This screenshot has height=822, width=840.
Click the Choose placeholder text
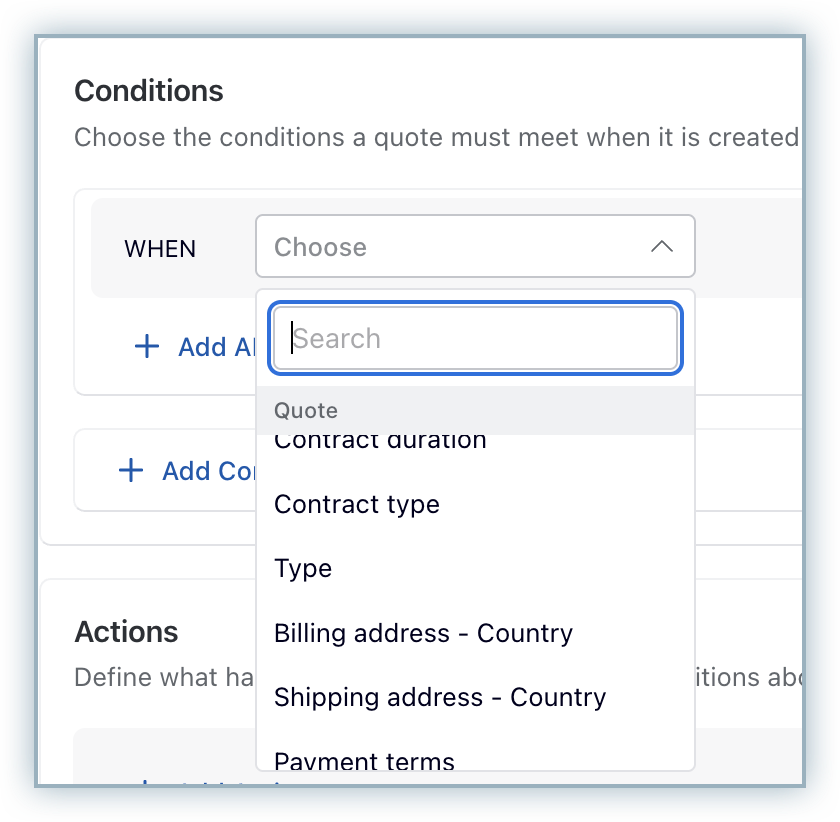coord(320,247)
